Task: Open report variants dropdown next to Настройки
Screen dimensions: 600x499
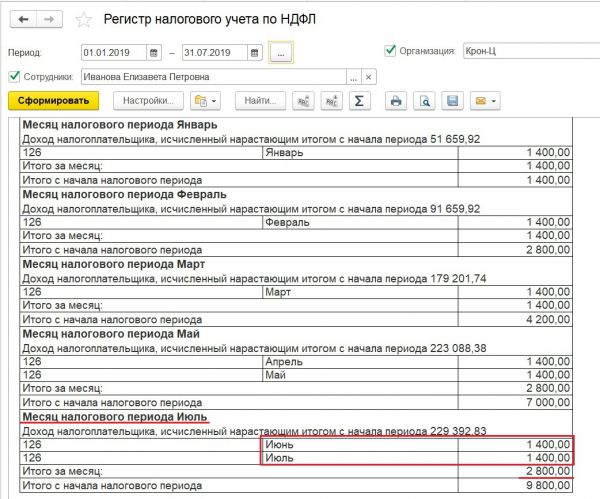Action: 205,101
